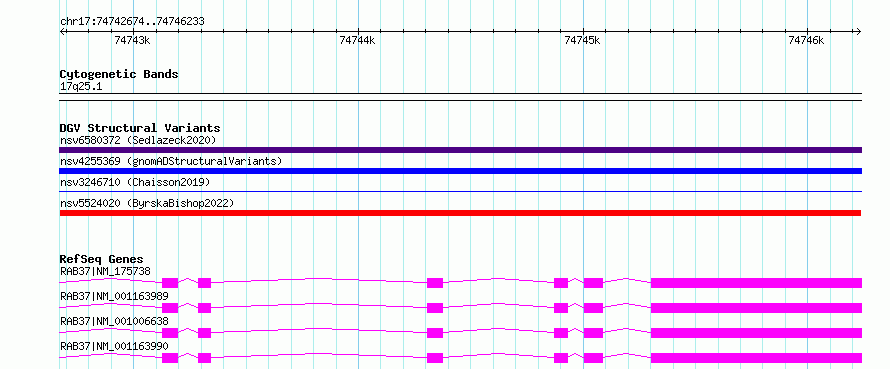Open the DGV Structural Variants track title
This screenshot has width=890, height=369.
(140, 128)
